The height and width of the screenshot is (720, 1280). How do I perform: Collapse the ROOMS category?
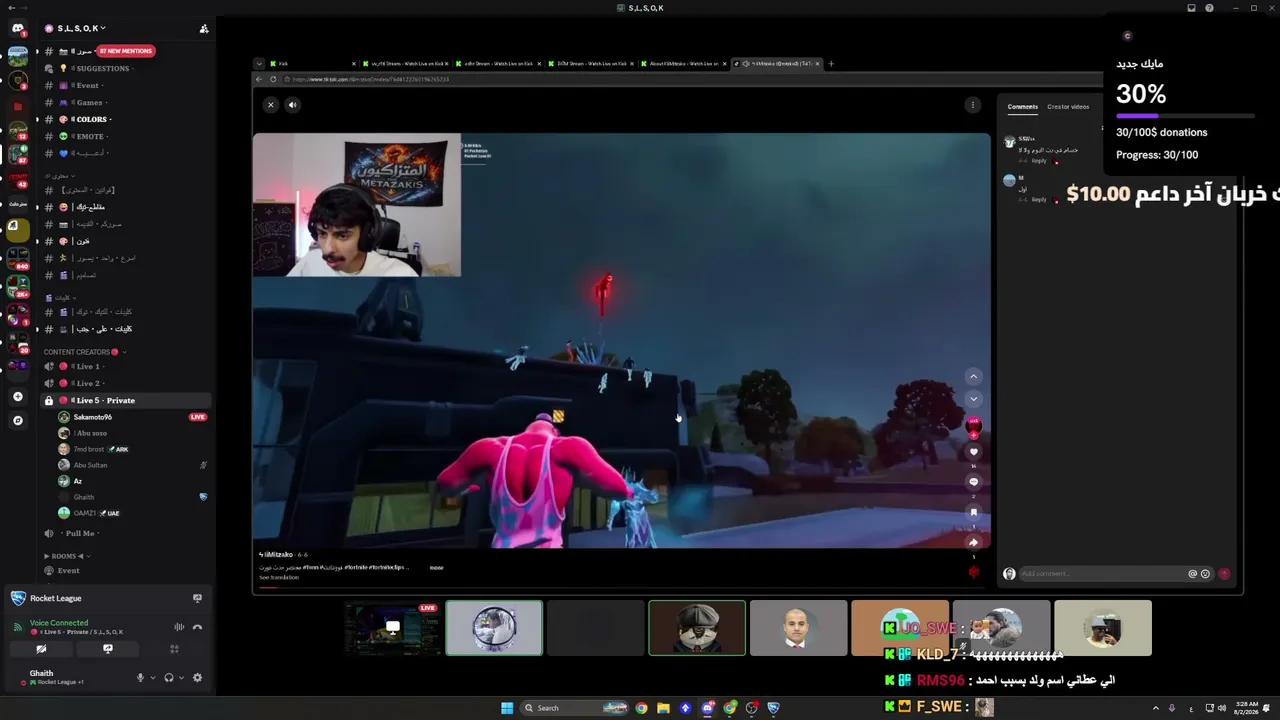(x=67, y=556)
